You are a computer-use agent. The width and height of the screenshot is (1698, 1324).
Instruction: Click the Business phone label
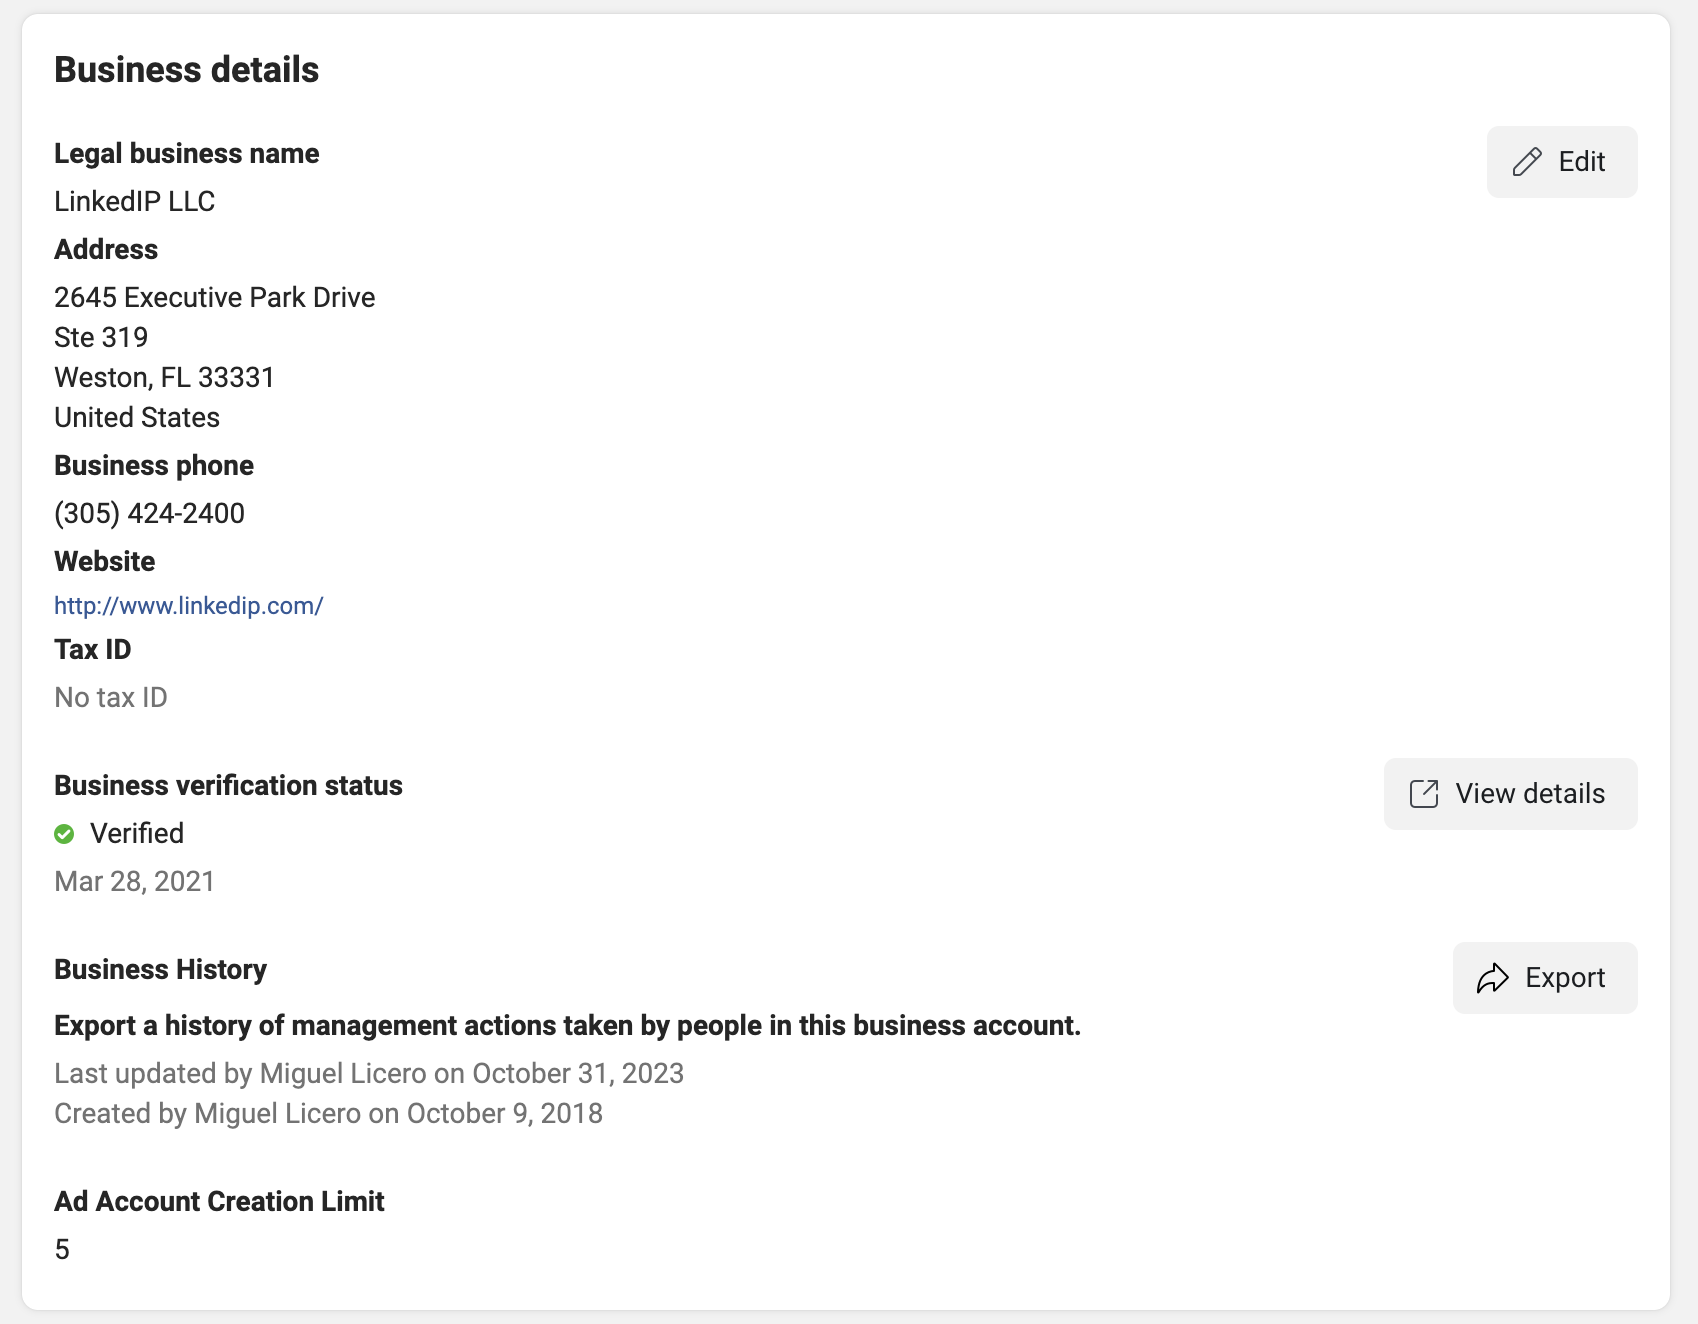pos(154,466)
